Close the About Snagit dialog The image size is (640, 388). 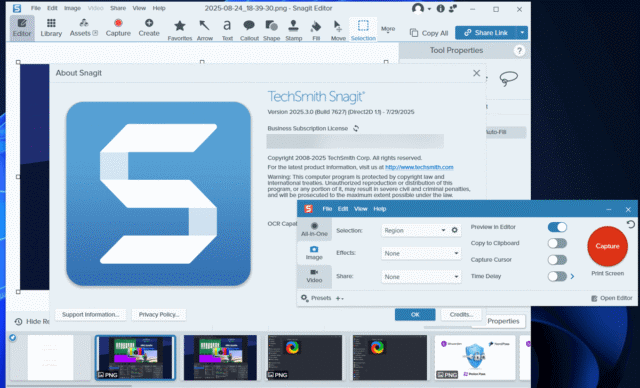[x=476, y=73]
